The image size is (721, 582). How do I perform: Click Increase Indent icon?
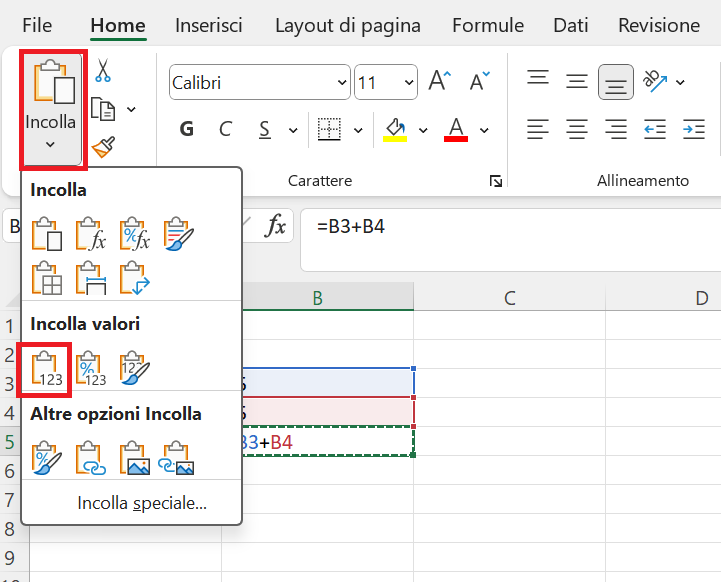pyautogui.click(x=694, y=129)
